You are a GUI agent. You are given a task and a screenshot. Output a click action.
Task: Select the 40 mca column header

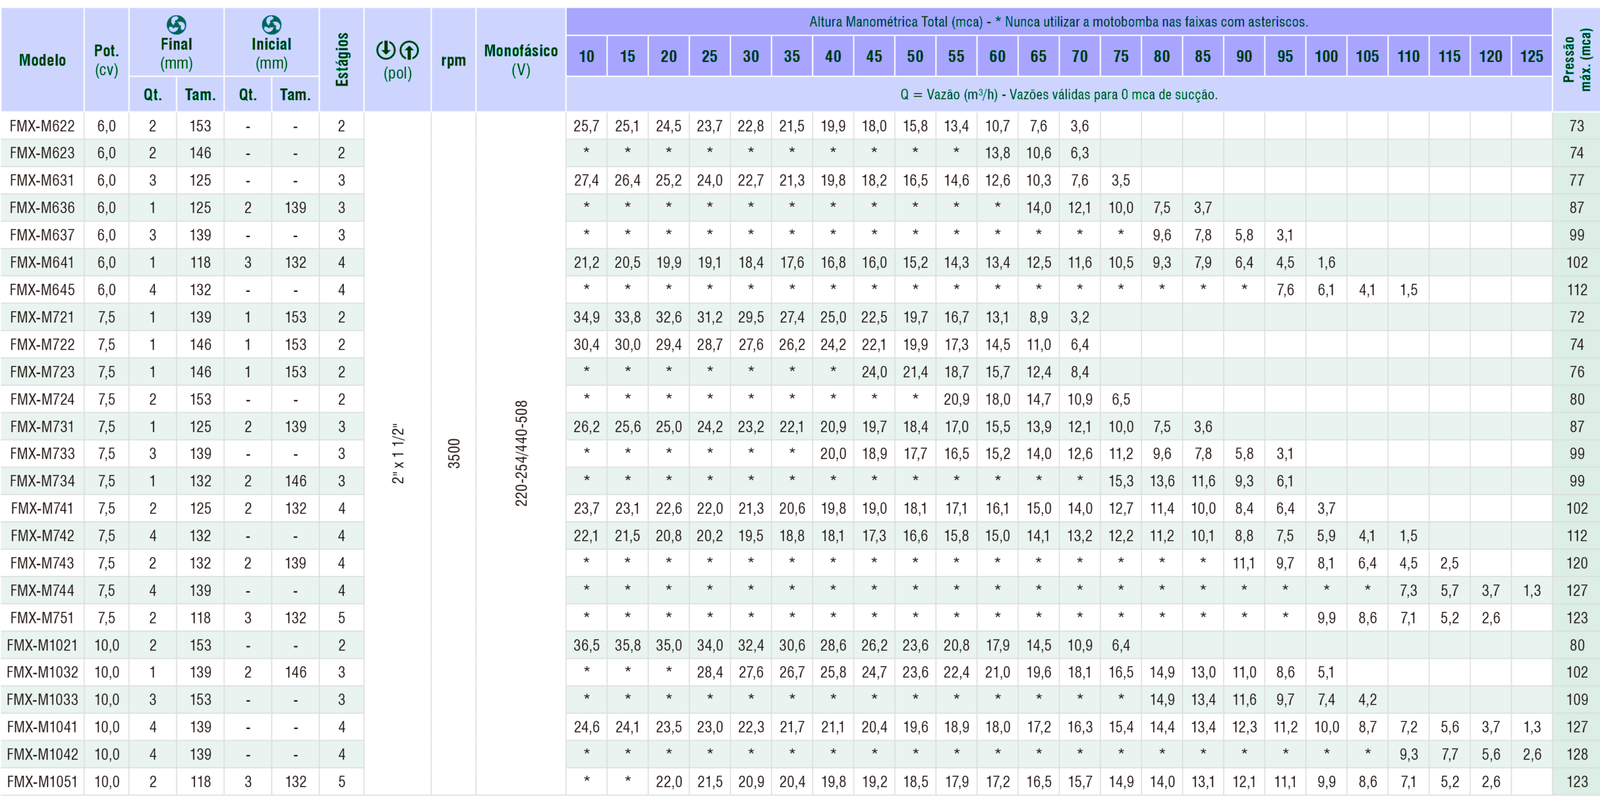click(833, 56)
